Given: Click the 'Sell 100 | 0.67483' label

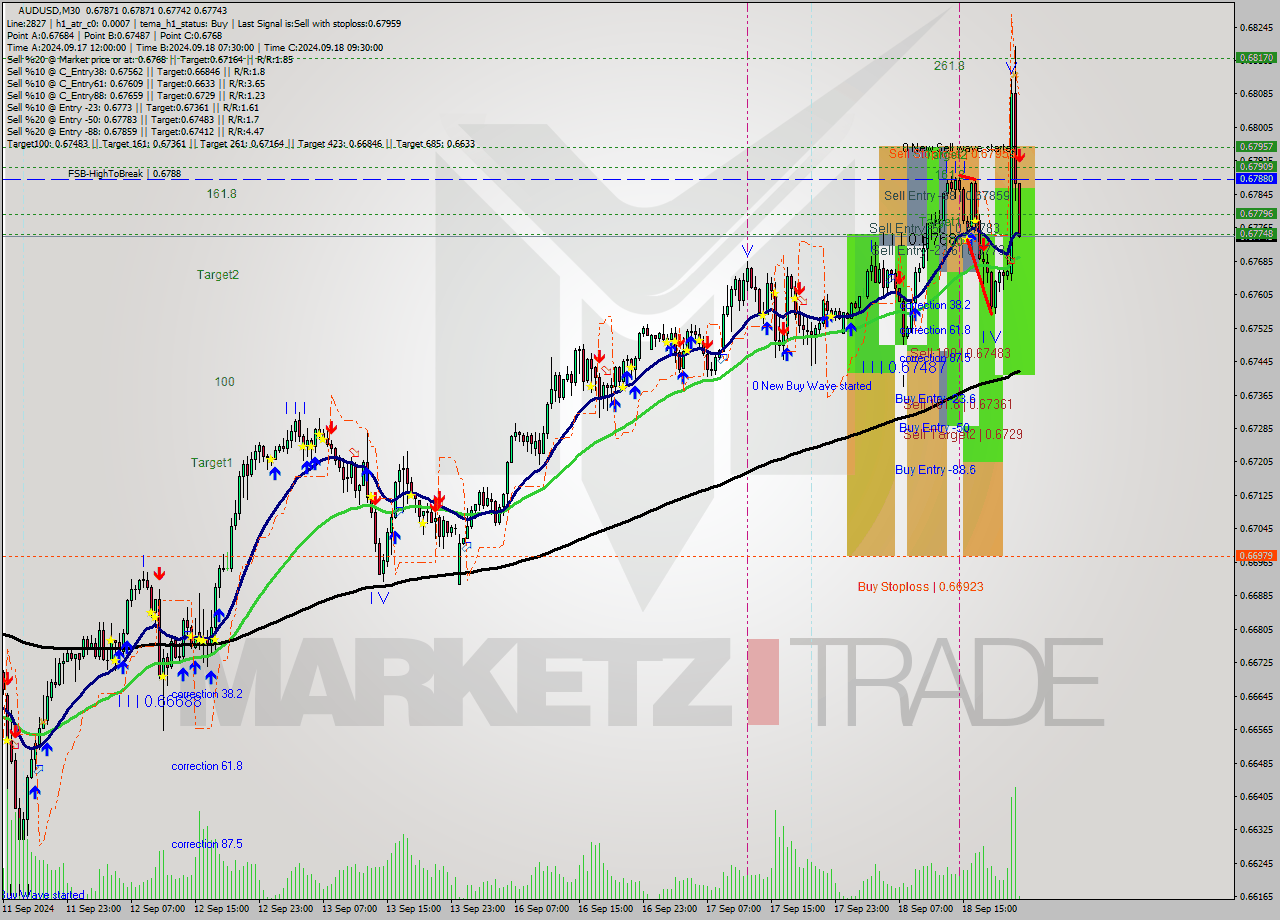Looking at the screenshot, I should click(x=960, y=353).
